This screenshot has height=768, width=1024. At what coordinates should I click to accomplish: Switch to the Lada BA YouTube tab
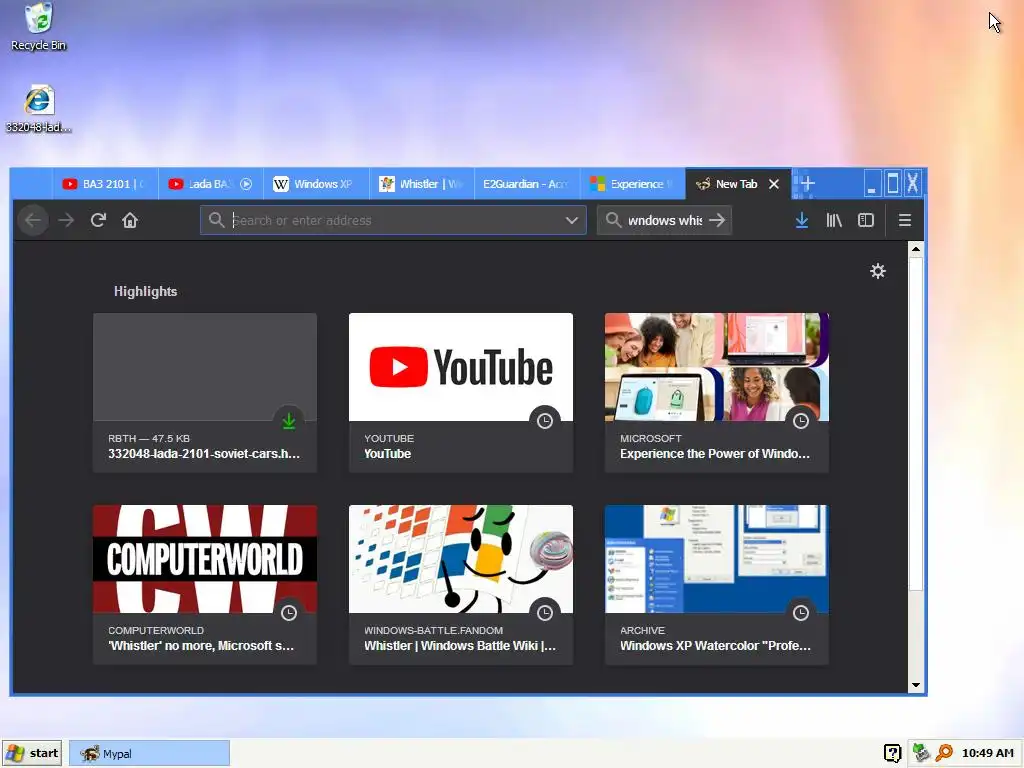pos(210,184)
